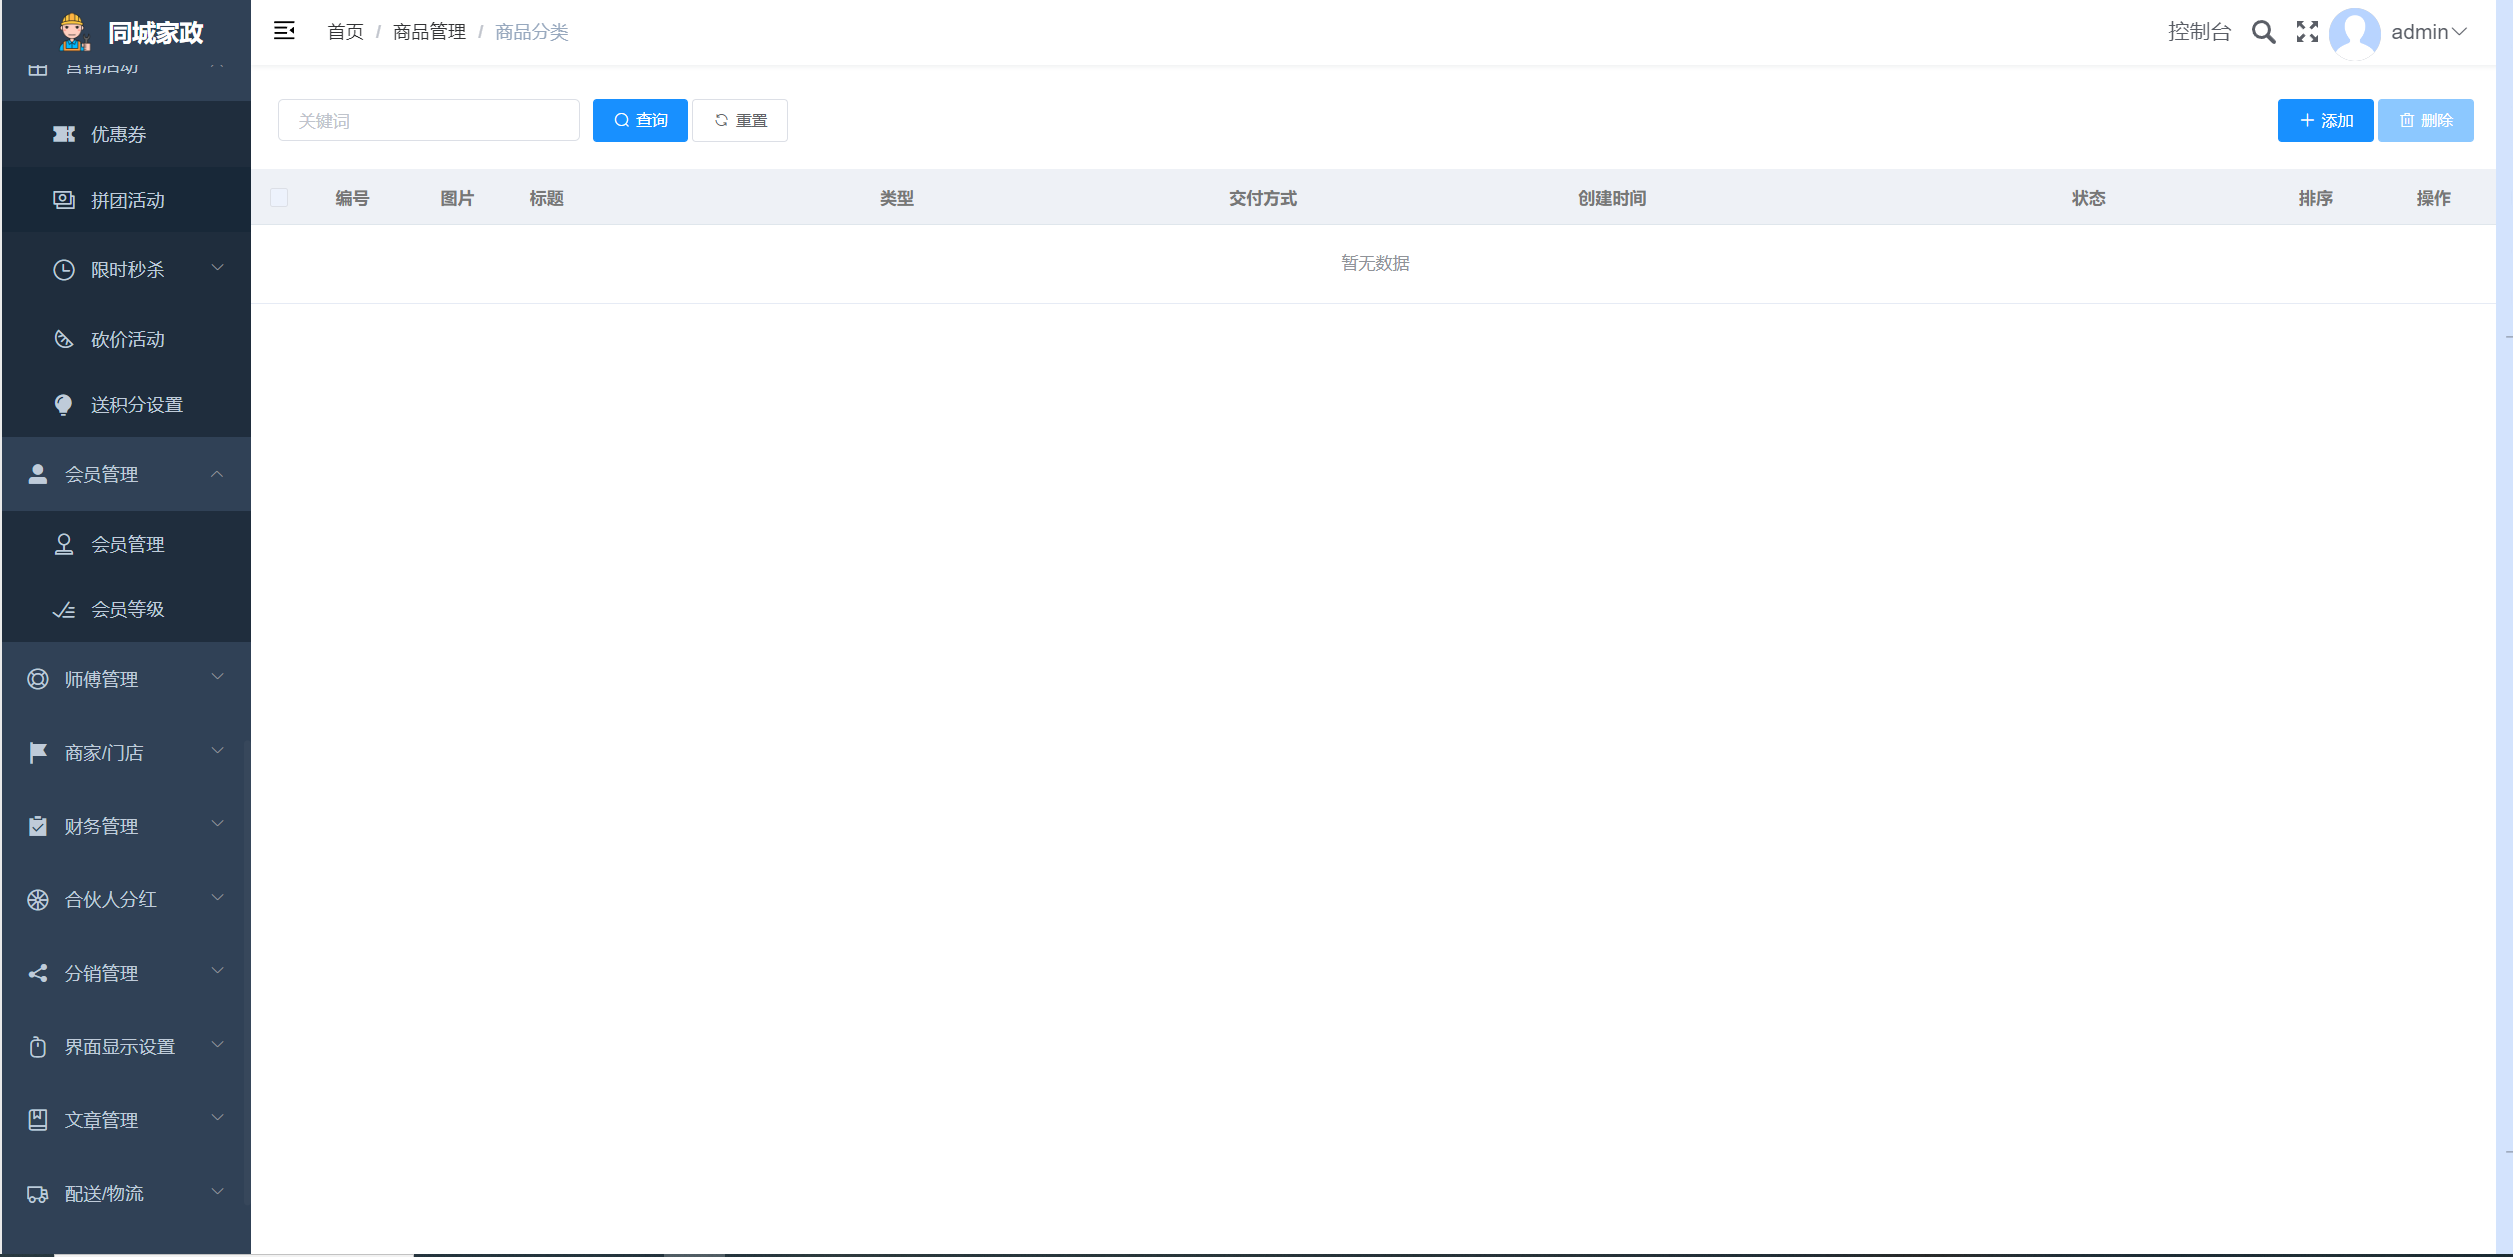Collapse the sidebar with the hamburger icon
Viewport: 2513px width, 1257px height.
[x=284, y=31]
